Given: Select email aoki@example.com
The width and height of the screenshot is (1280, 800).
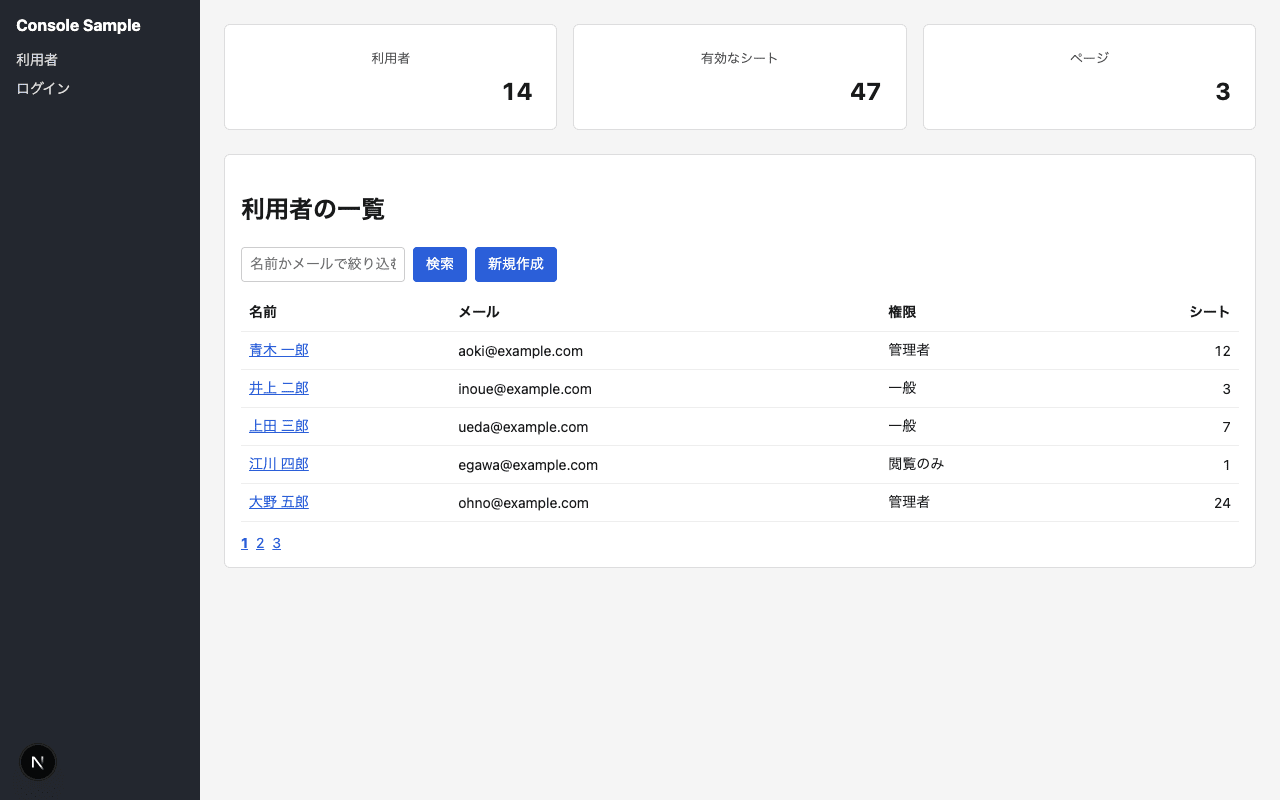Looking at the screenshot, I should tap(520, 351).
